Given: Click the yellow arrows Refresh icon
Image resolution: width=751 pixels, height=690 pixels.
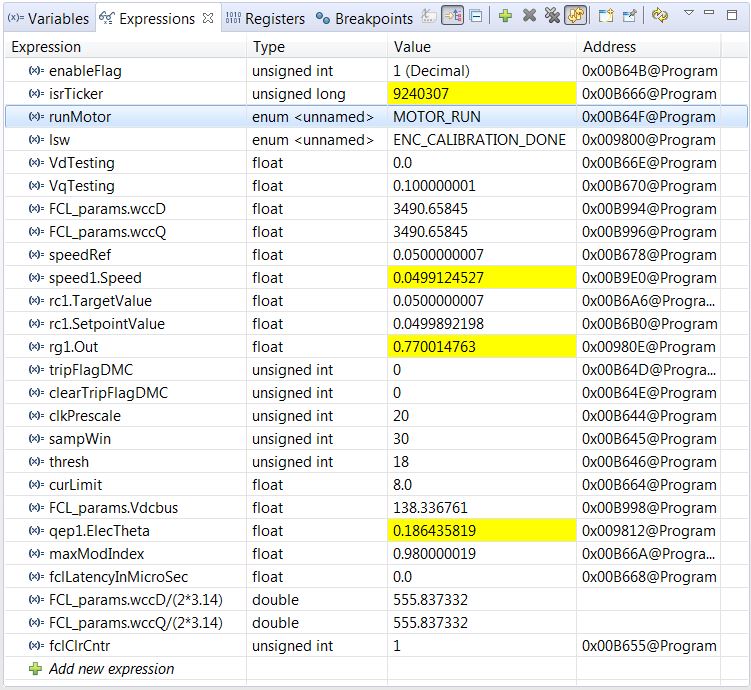Looking at the screenshot, I should pyautogui.click(x=659, y=17).
